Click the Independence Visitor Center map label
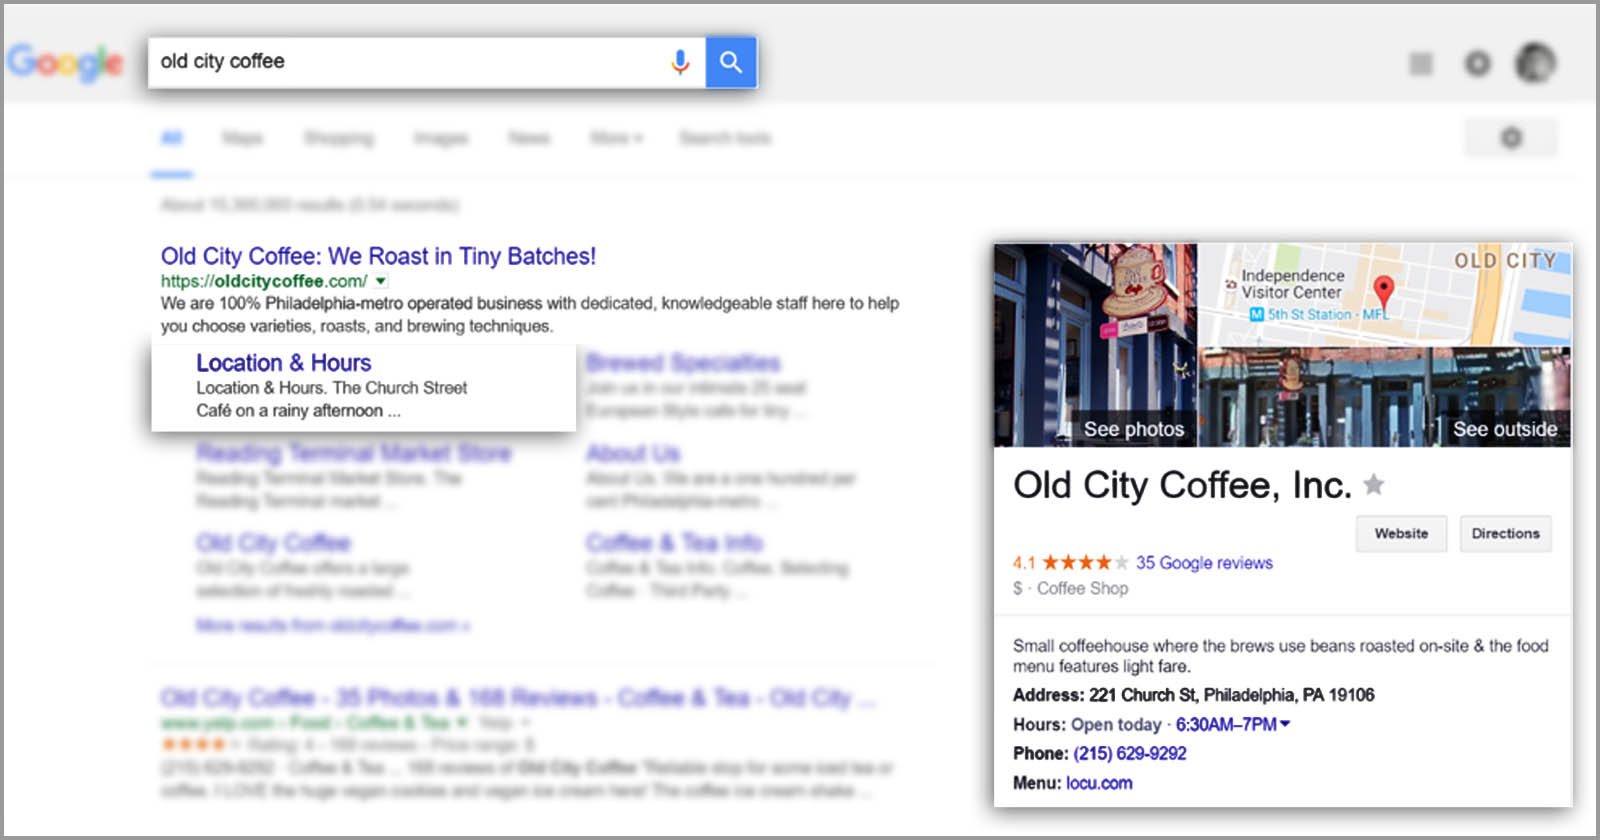Screen dimensions: 1600x840 point(1293,284)
